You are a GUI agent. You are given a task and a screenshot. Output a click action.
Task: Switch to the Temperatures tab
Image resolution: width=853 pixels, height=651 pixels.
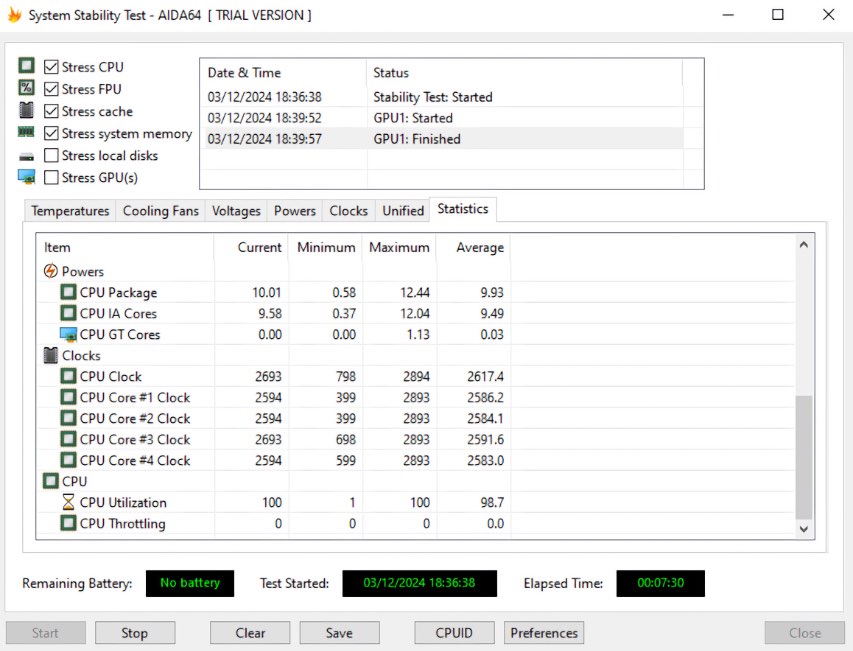pos(70,211)
